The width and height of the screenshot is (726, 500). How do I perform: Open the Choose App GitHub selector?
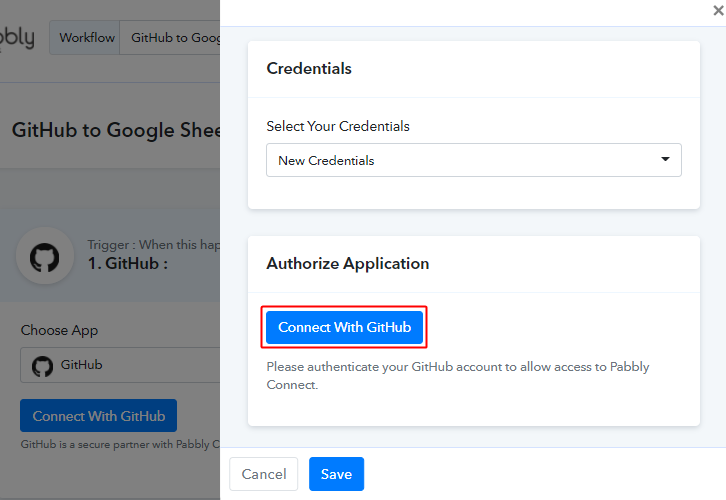[120, 365]
